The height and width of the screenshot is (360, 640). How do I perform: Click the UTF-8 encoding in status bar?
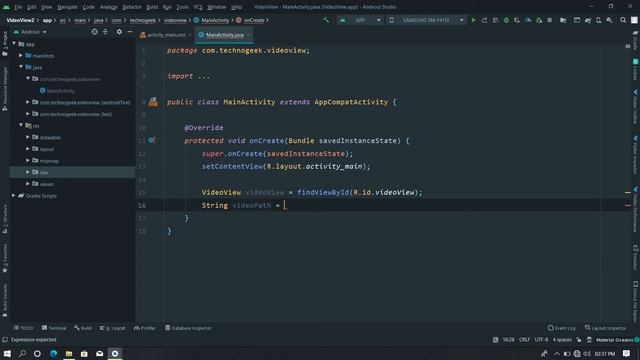tap(541, 340)
